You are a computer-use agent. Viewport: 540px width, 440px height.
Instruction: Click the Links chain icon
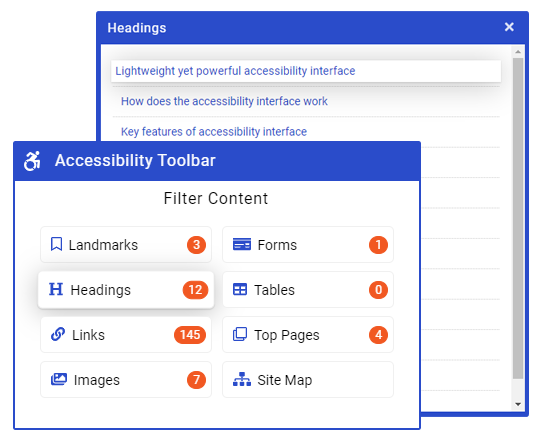pyautogui.click(x=58, y=334)
